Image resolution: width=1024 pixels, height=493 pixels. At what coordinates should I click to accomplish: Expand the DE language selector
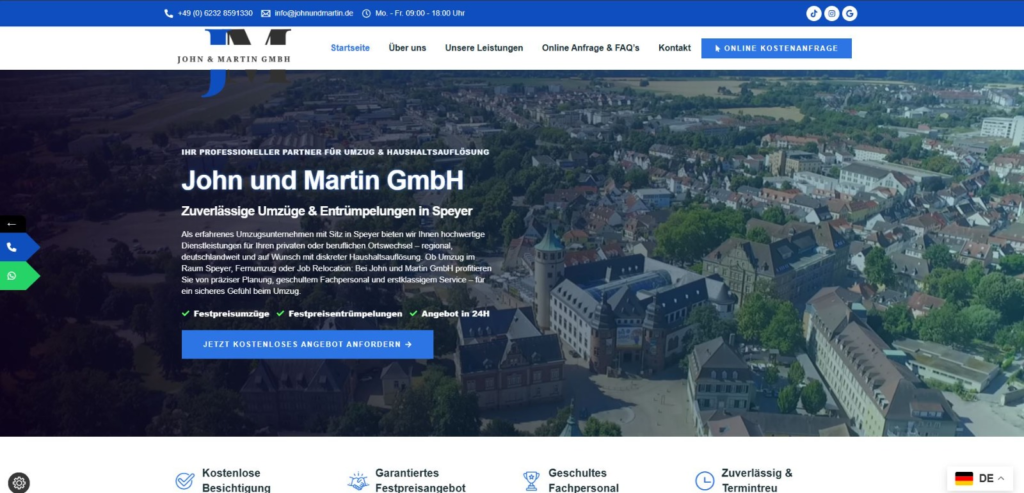(978, 478)
